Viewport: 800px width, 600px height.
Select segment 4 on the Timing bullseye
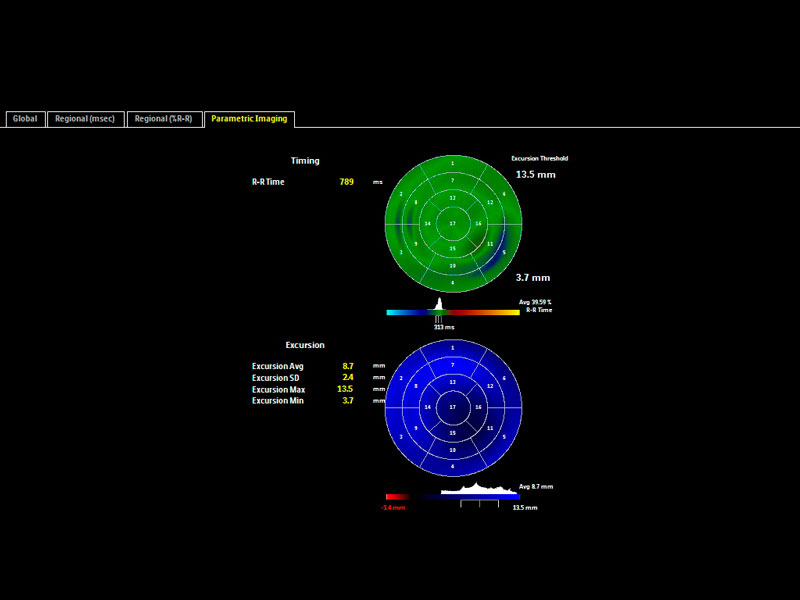[x=453, y=283]
